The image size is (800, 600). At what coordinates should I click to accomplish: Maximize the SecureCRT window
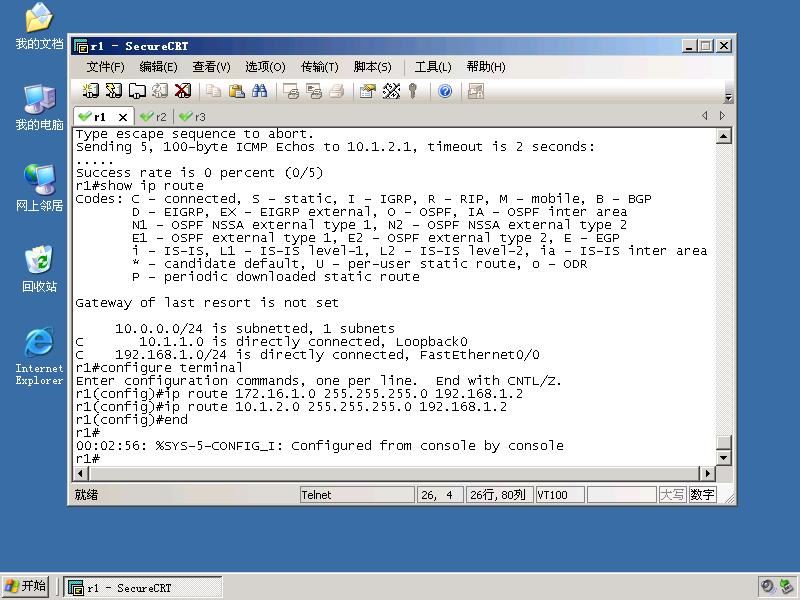point(706,46)
